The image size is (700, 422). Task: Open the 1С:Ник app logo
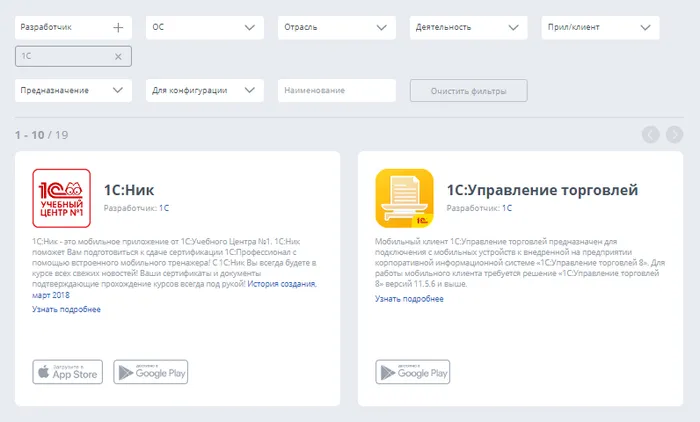coord(62,198)
